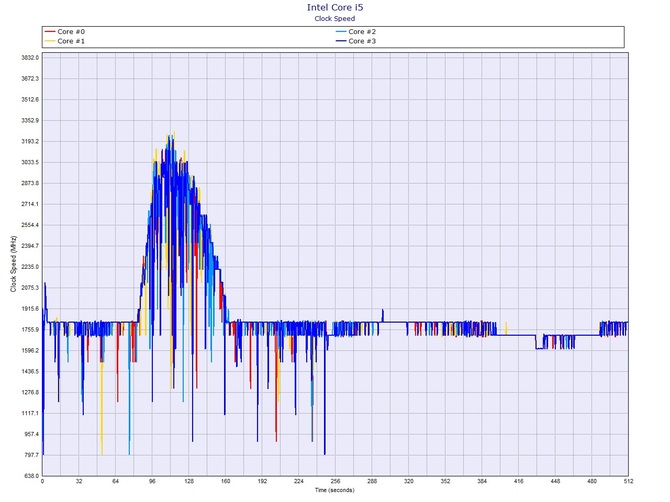Click the Core #3 legend label

point(362,41)
